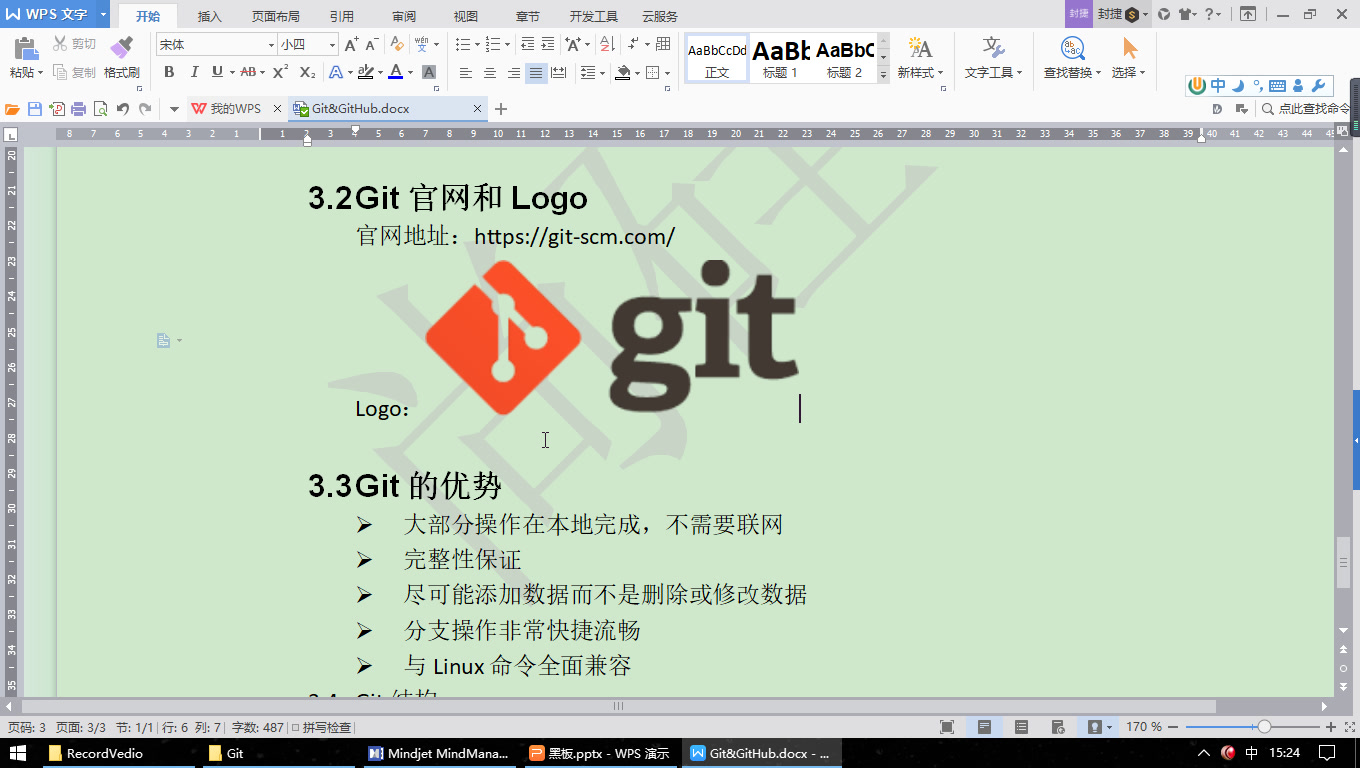The width and height of the screenshot is (1360, 768).
Task: Increase paragraph indent
Action: click(x=548, y=45)
